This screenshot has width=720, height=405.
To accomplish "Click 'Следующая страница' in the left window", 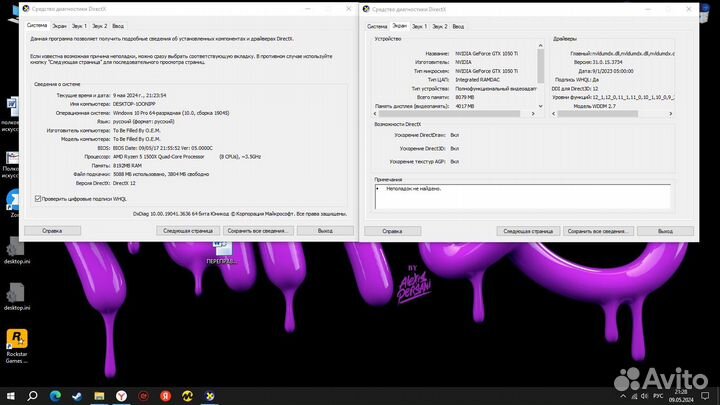I will point(188,231).
